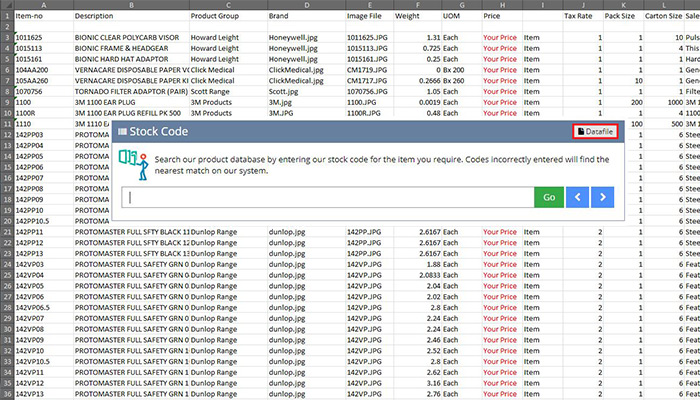
Task: Click the Stock Code barcode icon
Action: 122,132
